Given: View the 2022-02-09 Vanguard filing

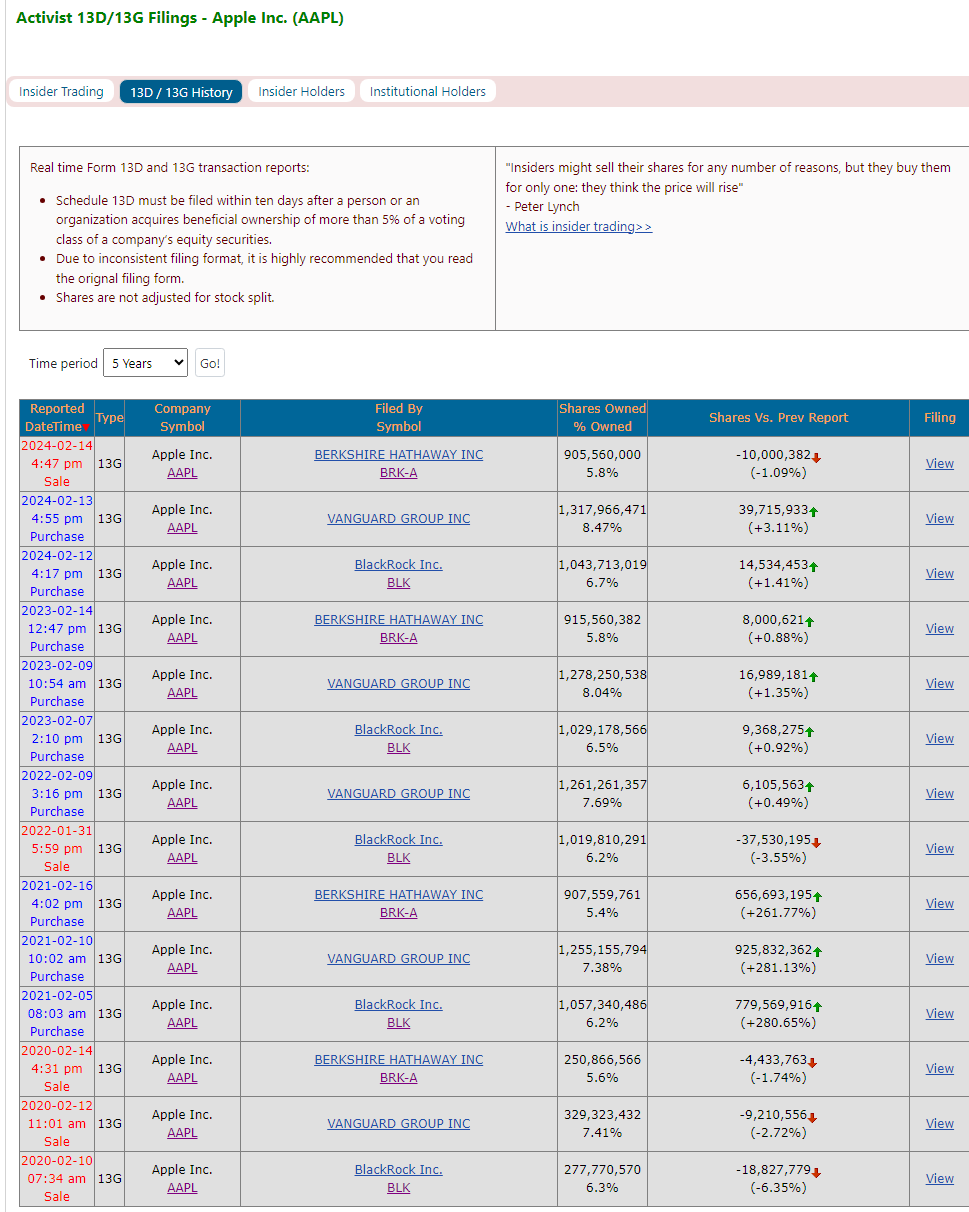Looking at the screenshot, I should (939, 794).
